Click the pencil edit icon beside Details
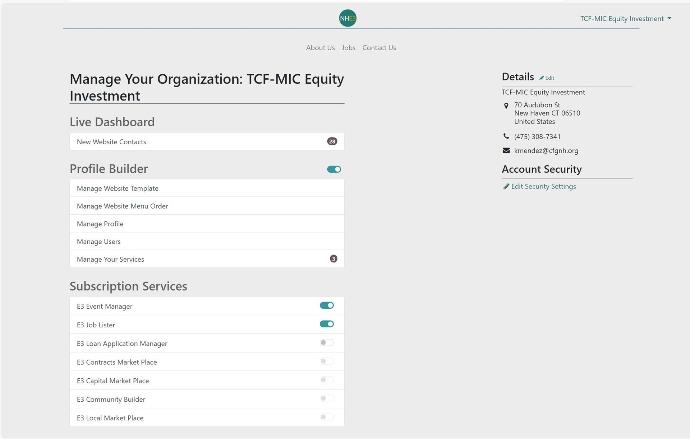Screen dimensions: 690x439 coord(542,78)
